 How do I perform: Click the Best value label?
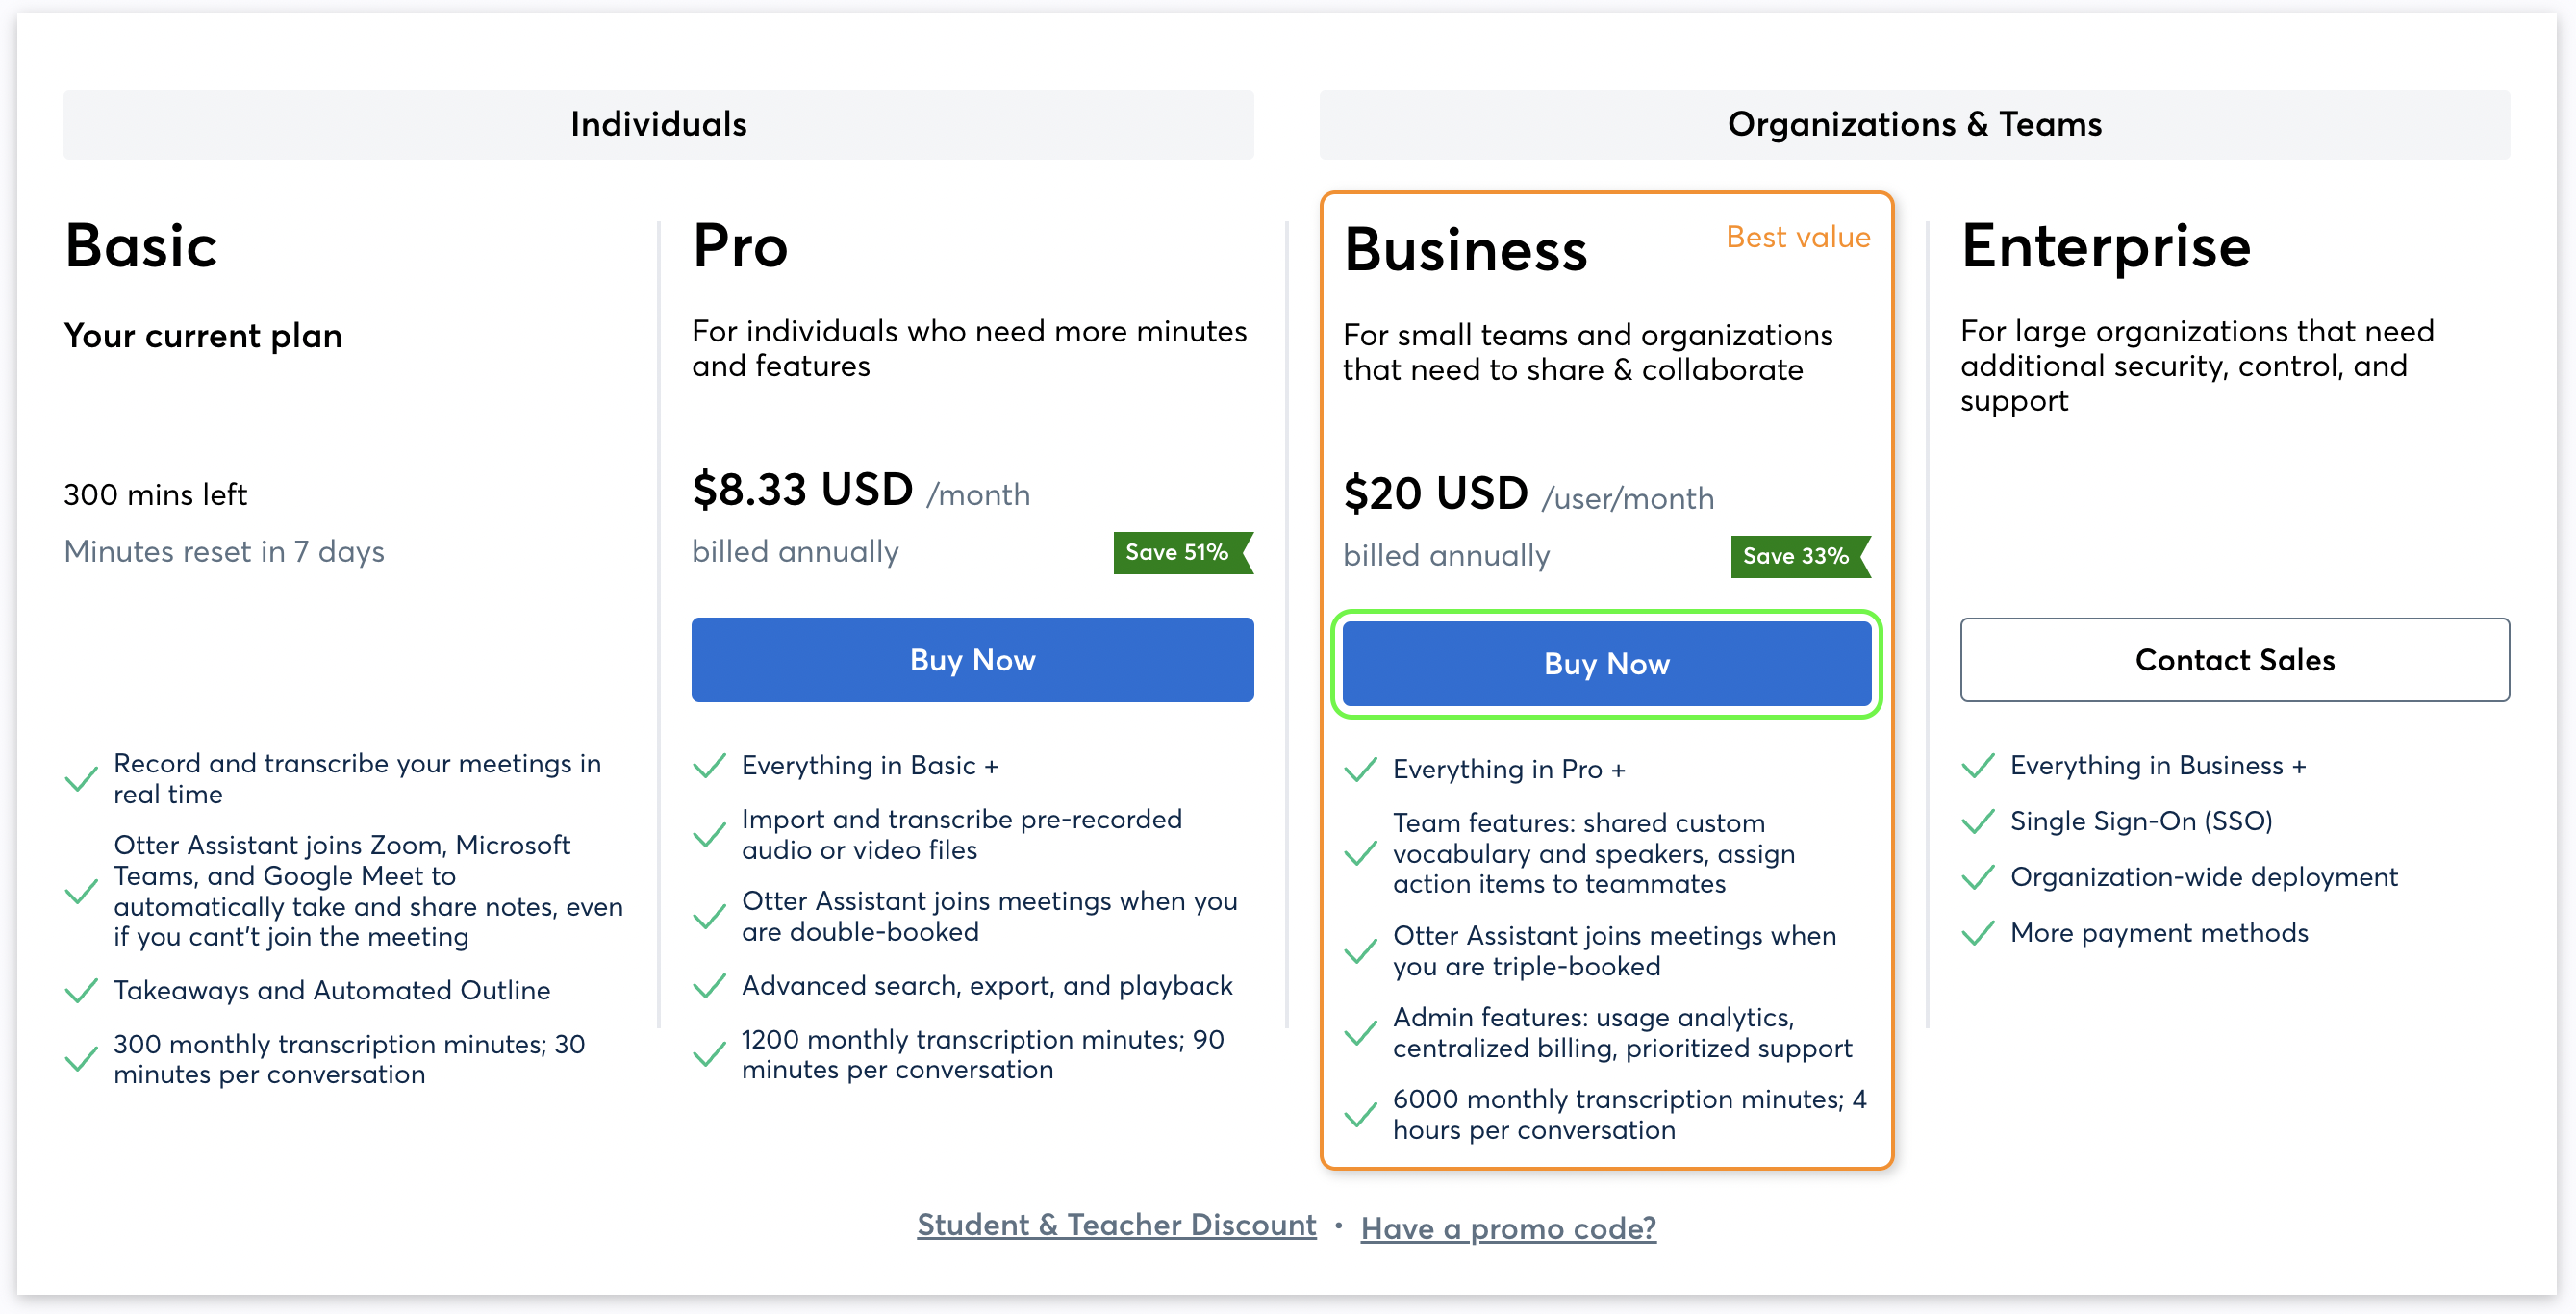click(1798, 237)
